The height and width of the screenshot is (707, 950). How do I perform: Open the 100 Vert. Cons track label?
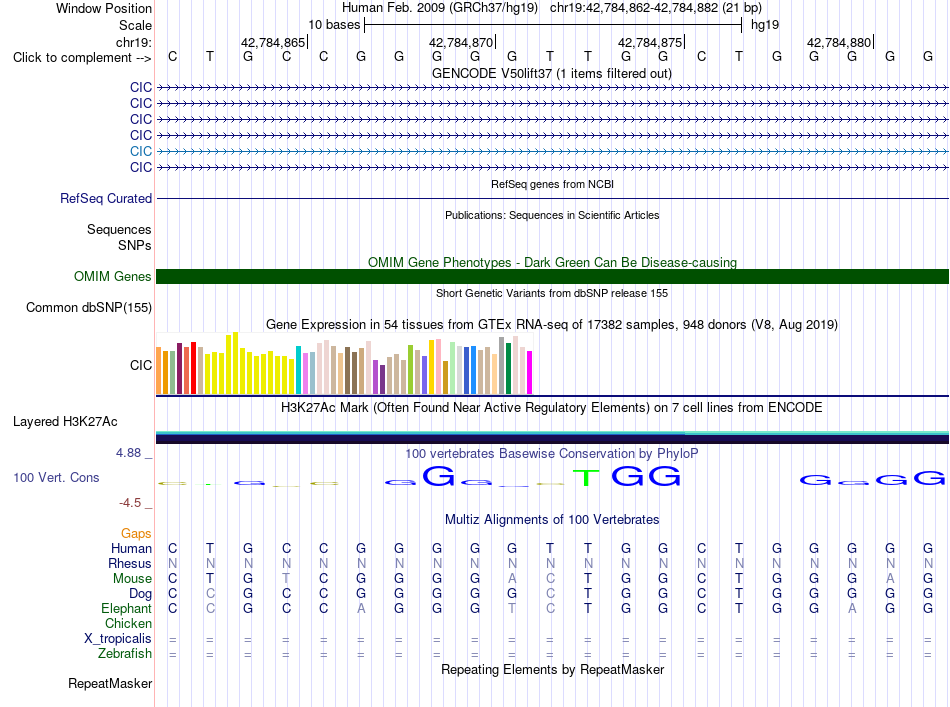click(56, 477)
